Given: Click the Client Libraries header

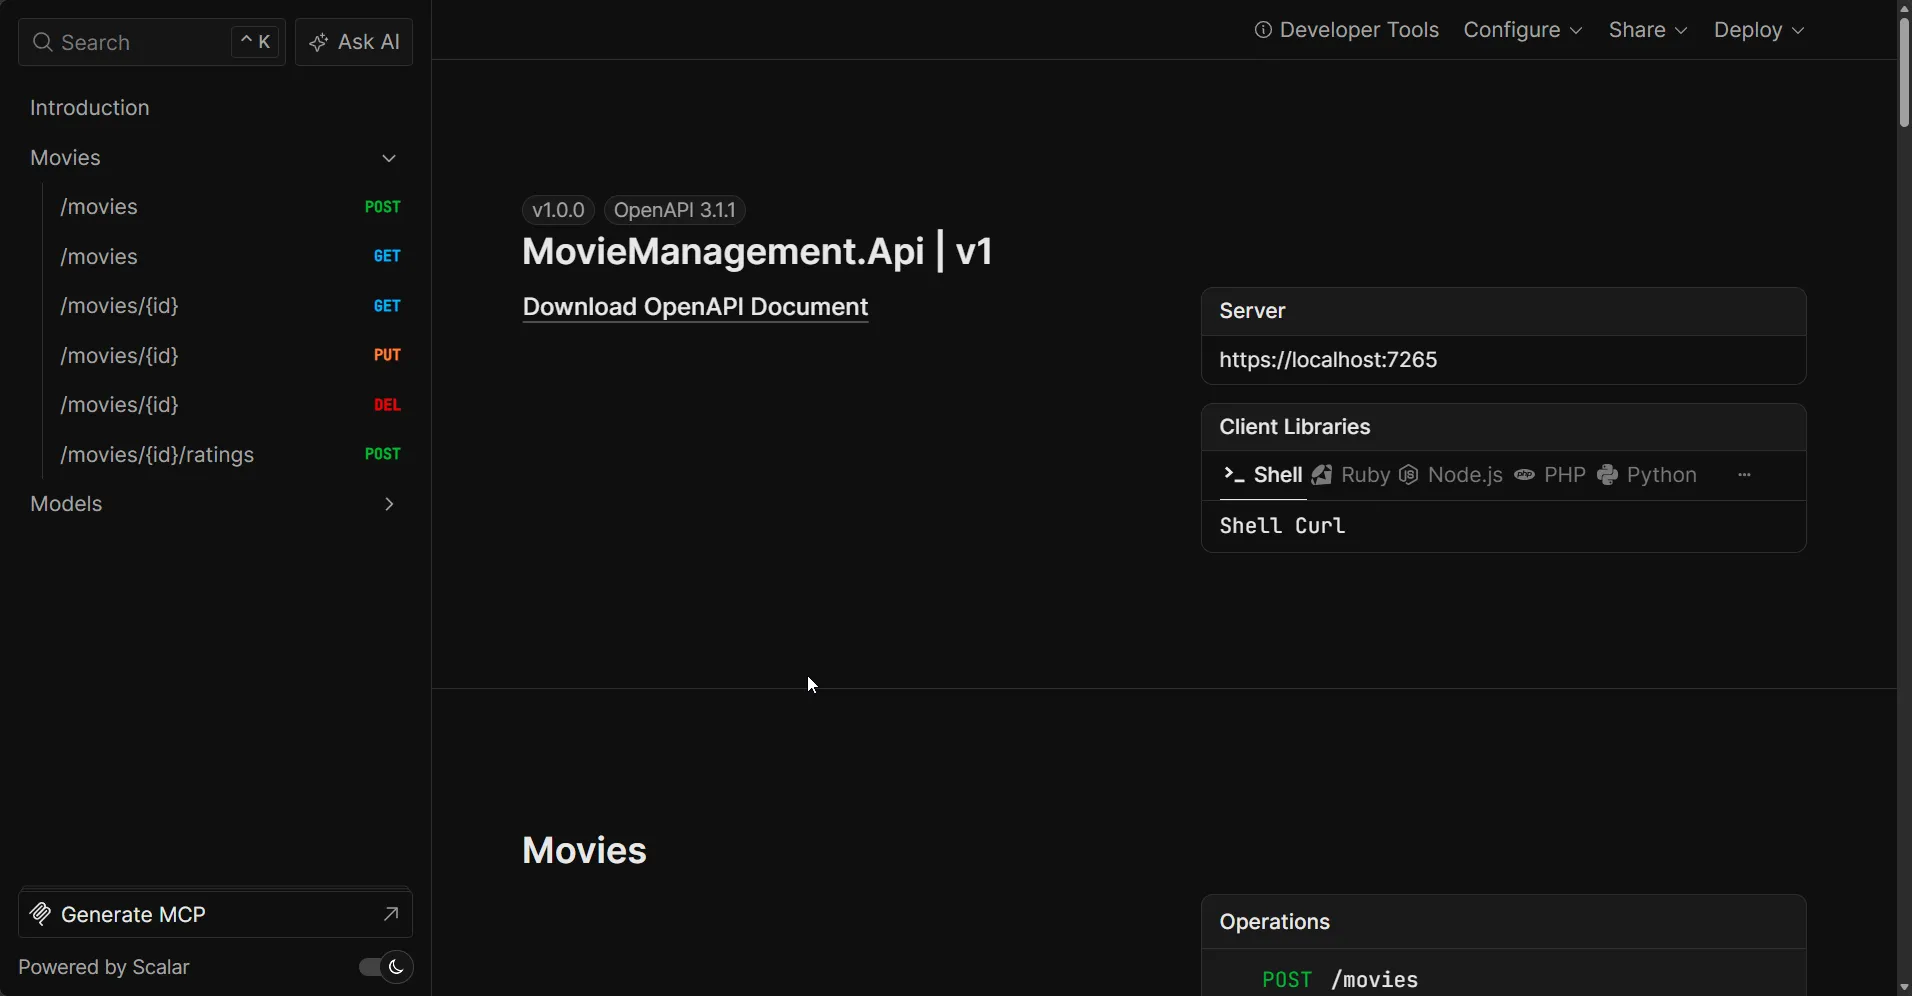Looking at the screenshot, I should [1504, 427].
